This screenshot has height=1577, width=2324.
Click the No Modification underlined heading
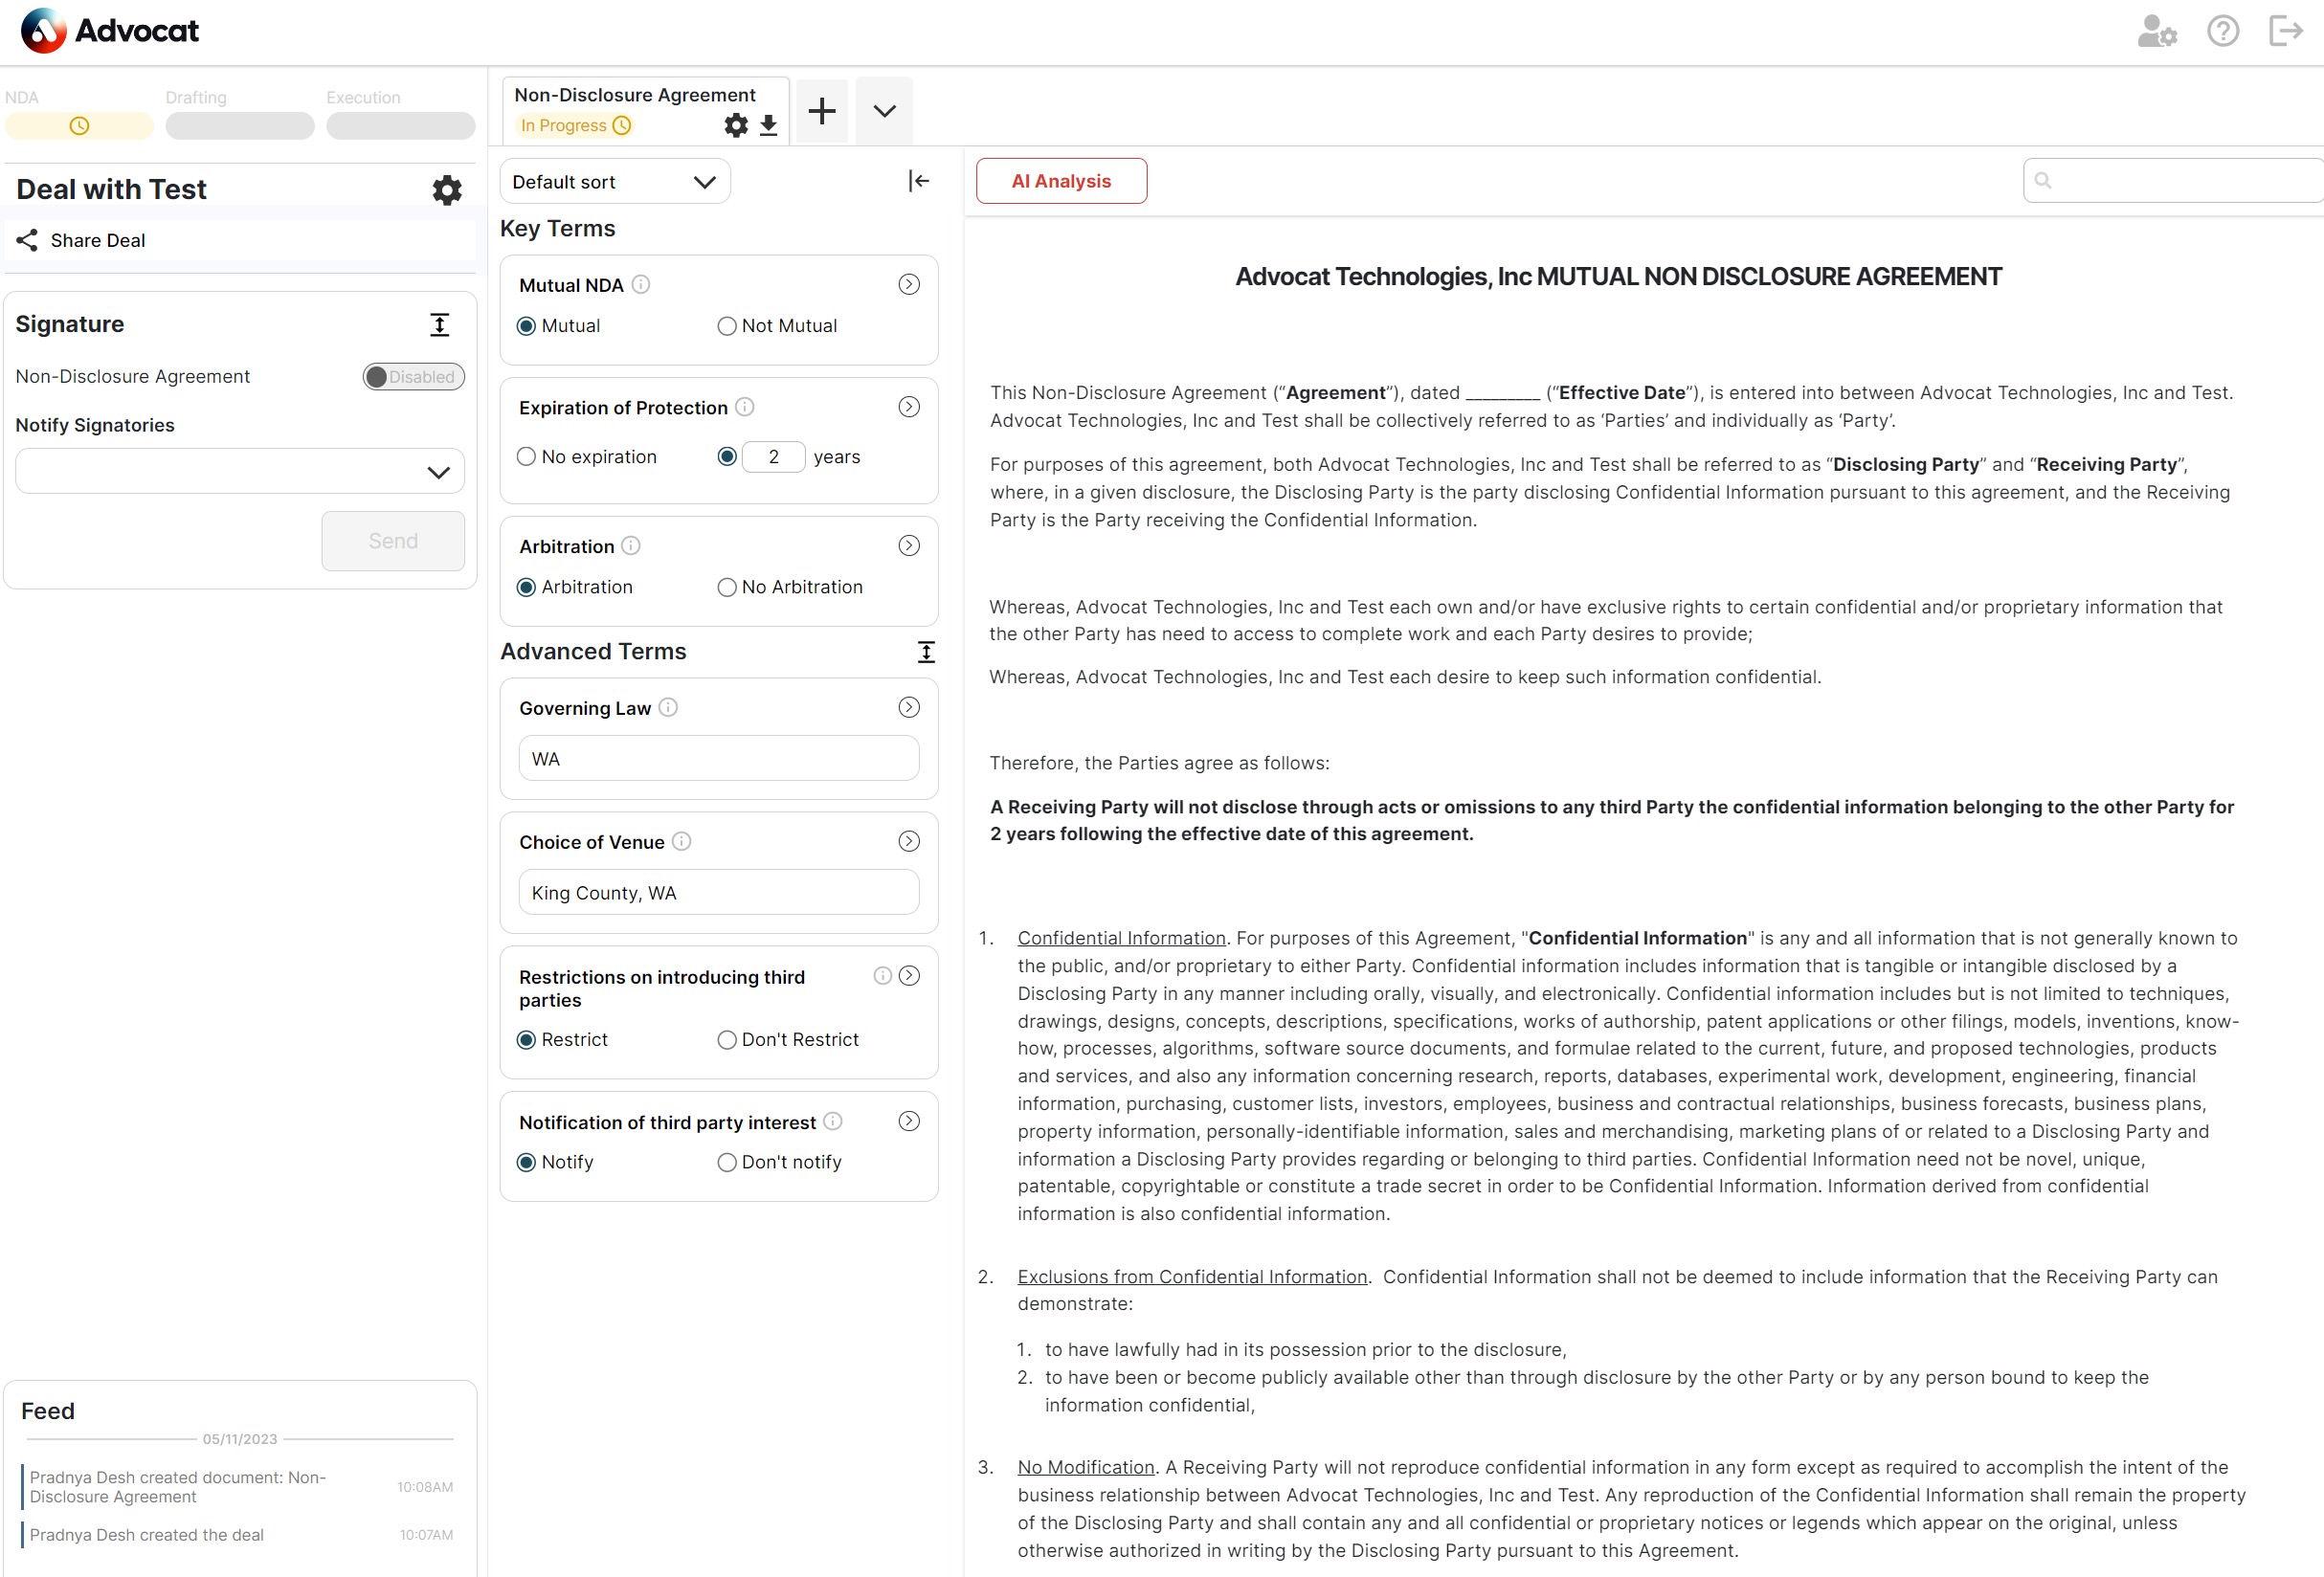pyautogui.click(x=1086, y=1467)
